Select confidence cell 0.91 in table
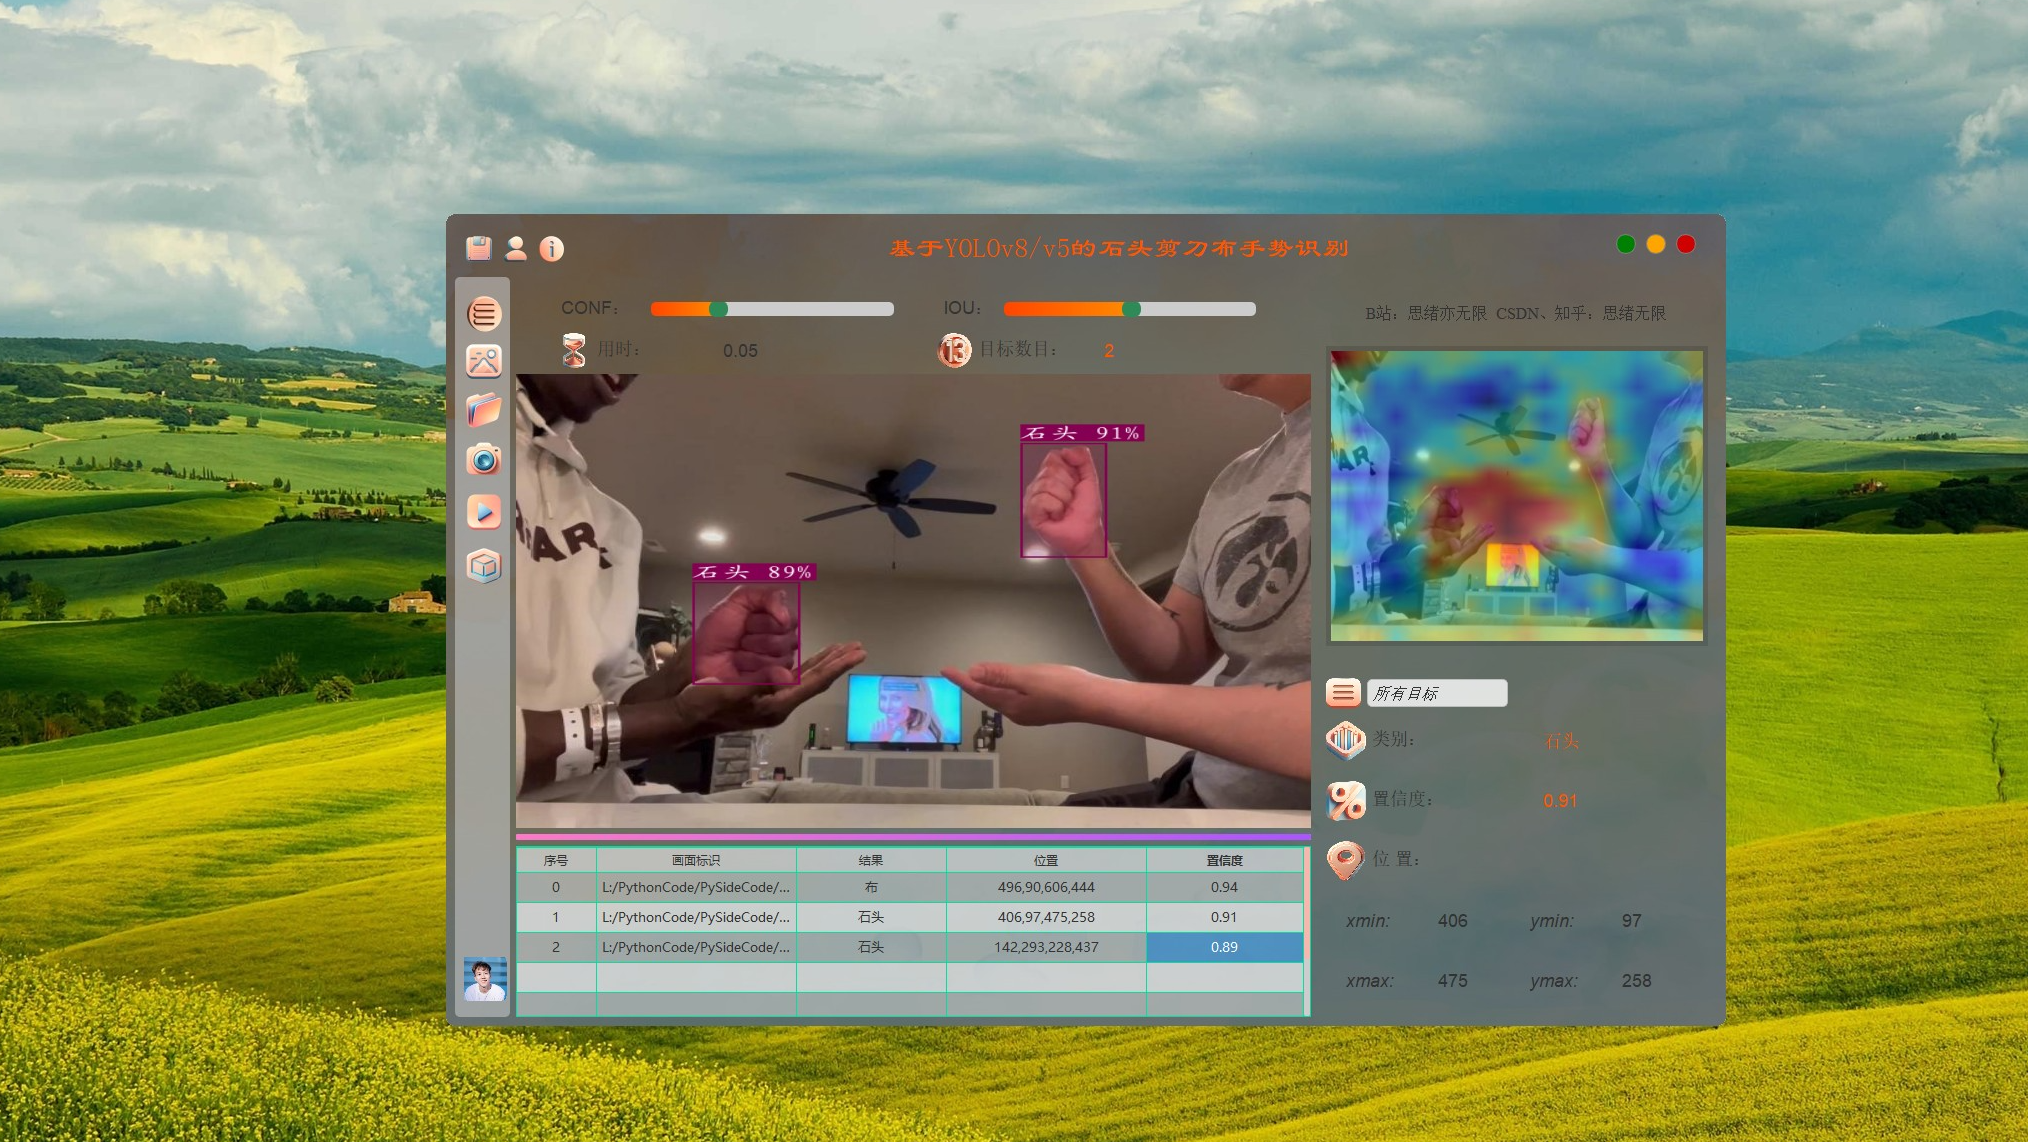The width and height of the screenshot is (2028, 1142). tap(1224, 917)
